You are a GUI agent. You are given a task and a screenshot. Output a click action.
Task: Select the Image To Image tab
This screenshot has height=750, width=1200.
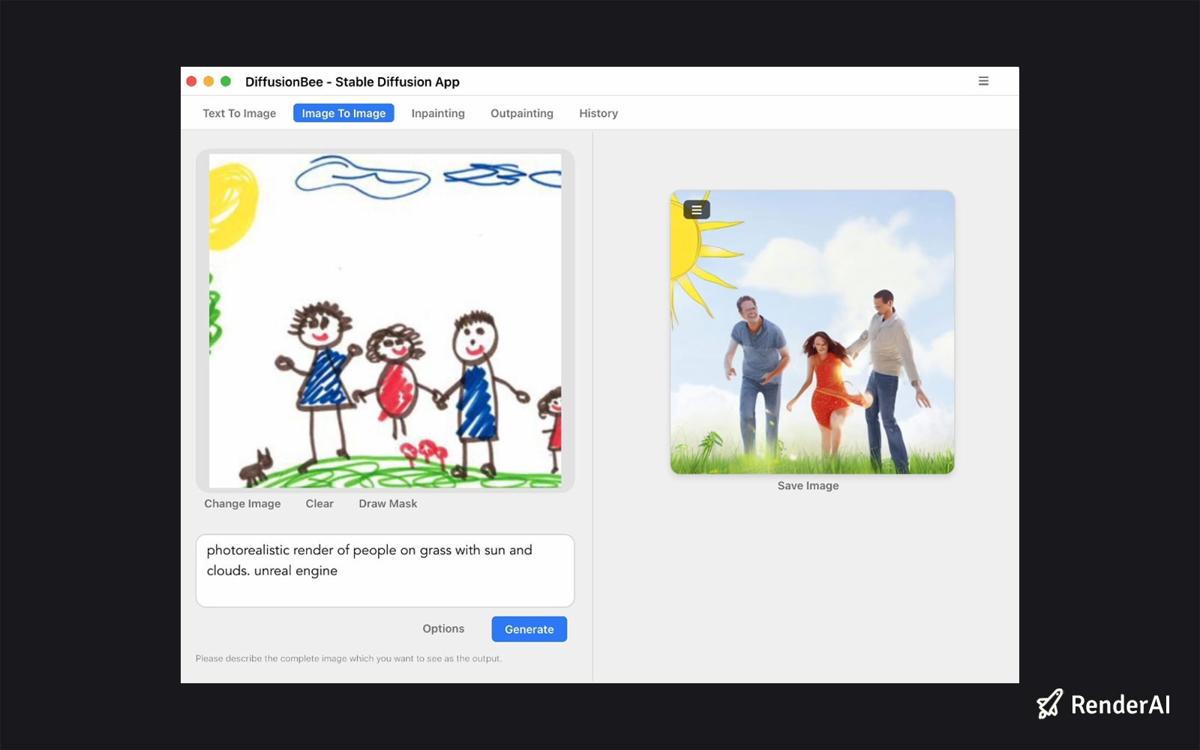coord(343,113)
